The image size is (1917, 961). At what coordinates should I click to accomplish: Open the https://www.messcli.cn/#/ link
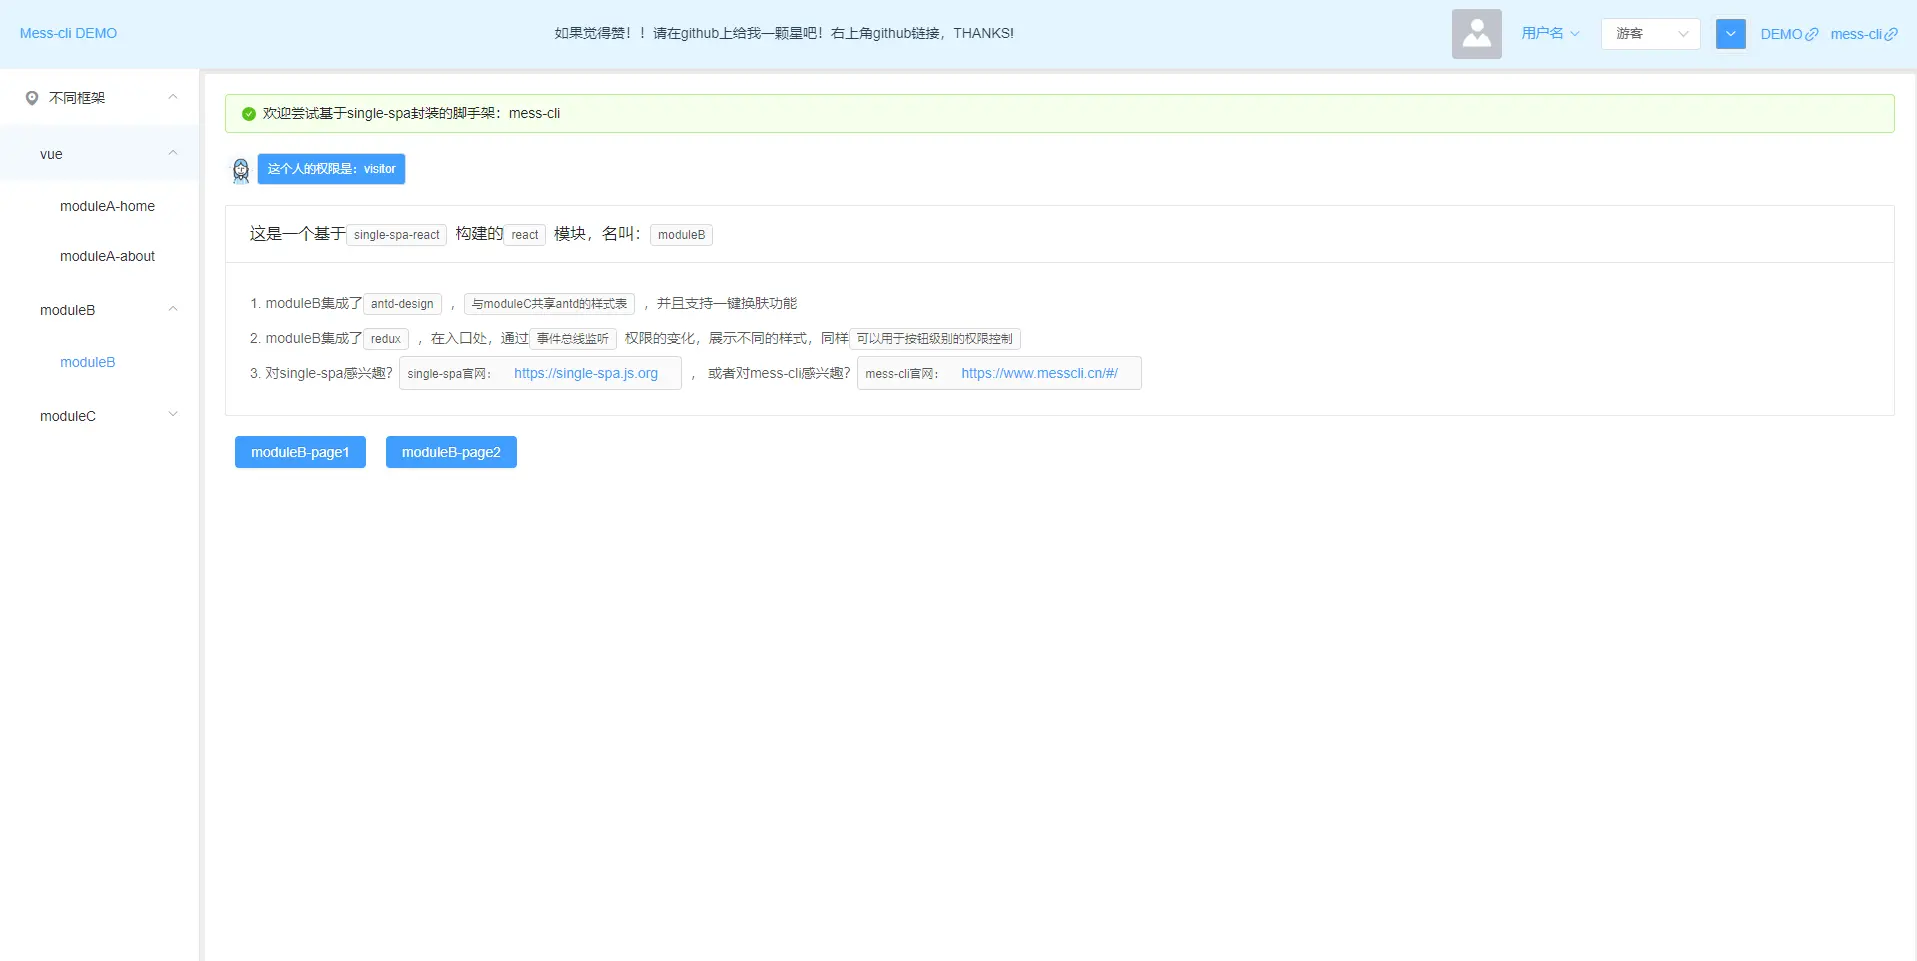(x=1039, y=372)
